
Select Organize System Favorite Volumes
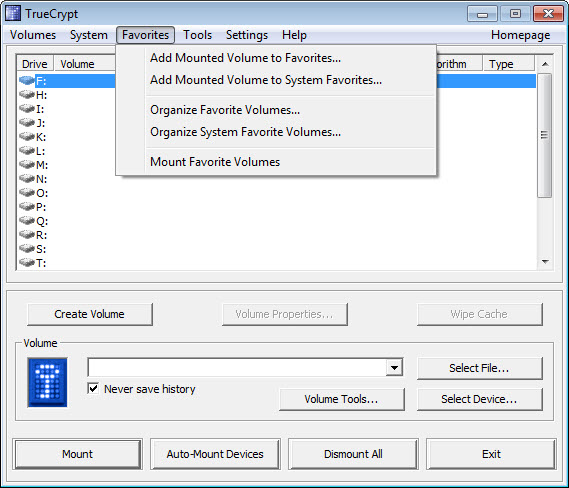pos(276,132)
